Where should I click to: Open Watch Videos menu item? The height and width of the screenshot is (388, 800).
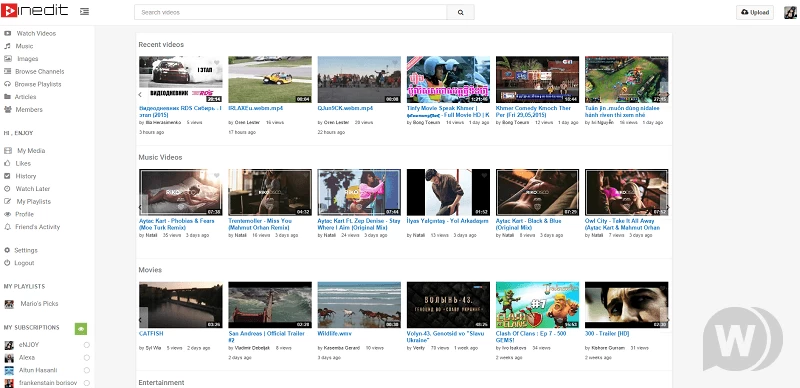[36, 33]
